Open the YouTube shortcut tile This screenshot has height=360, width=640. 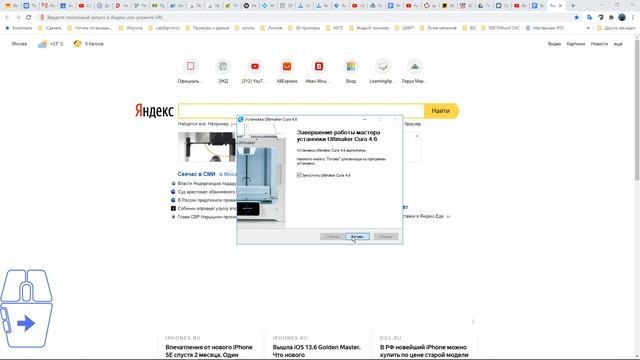click(x=255, y=71)
